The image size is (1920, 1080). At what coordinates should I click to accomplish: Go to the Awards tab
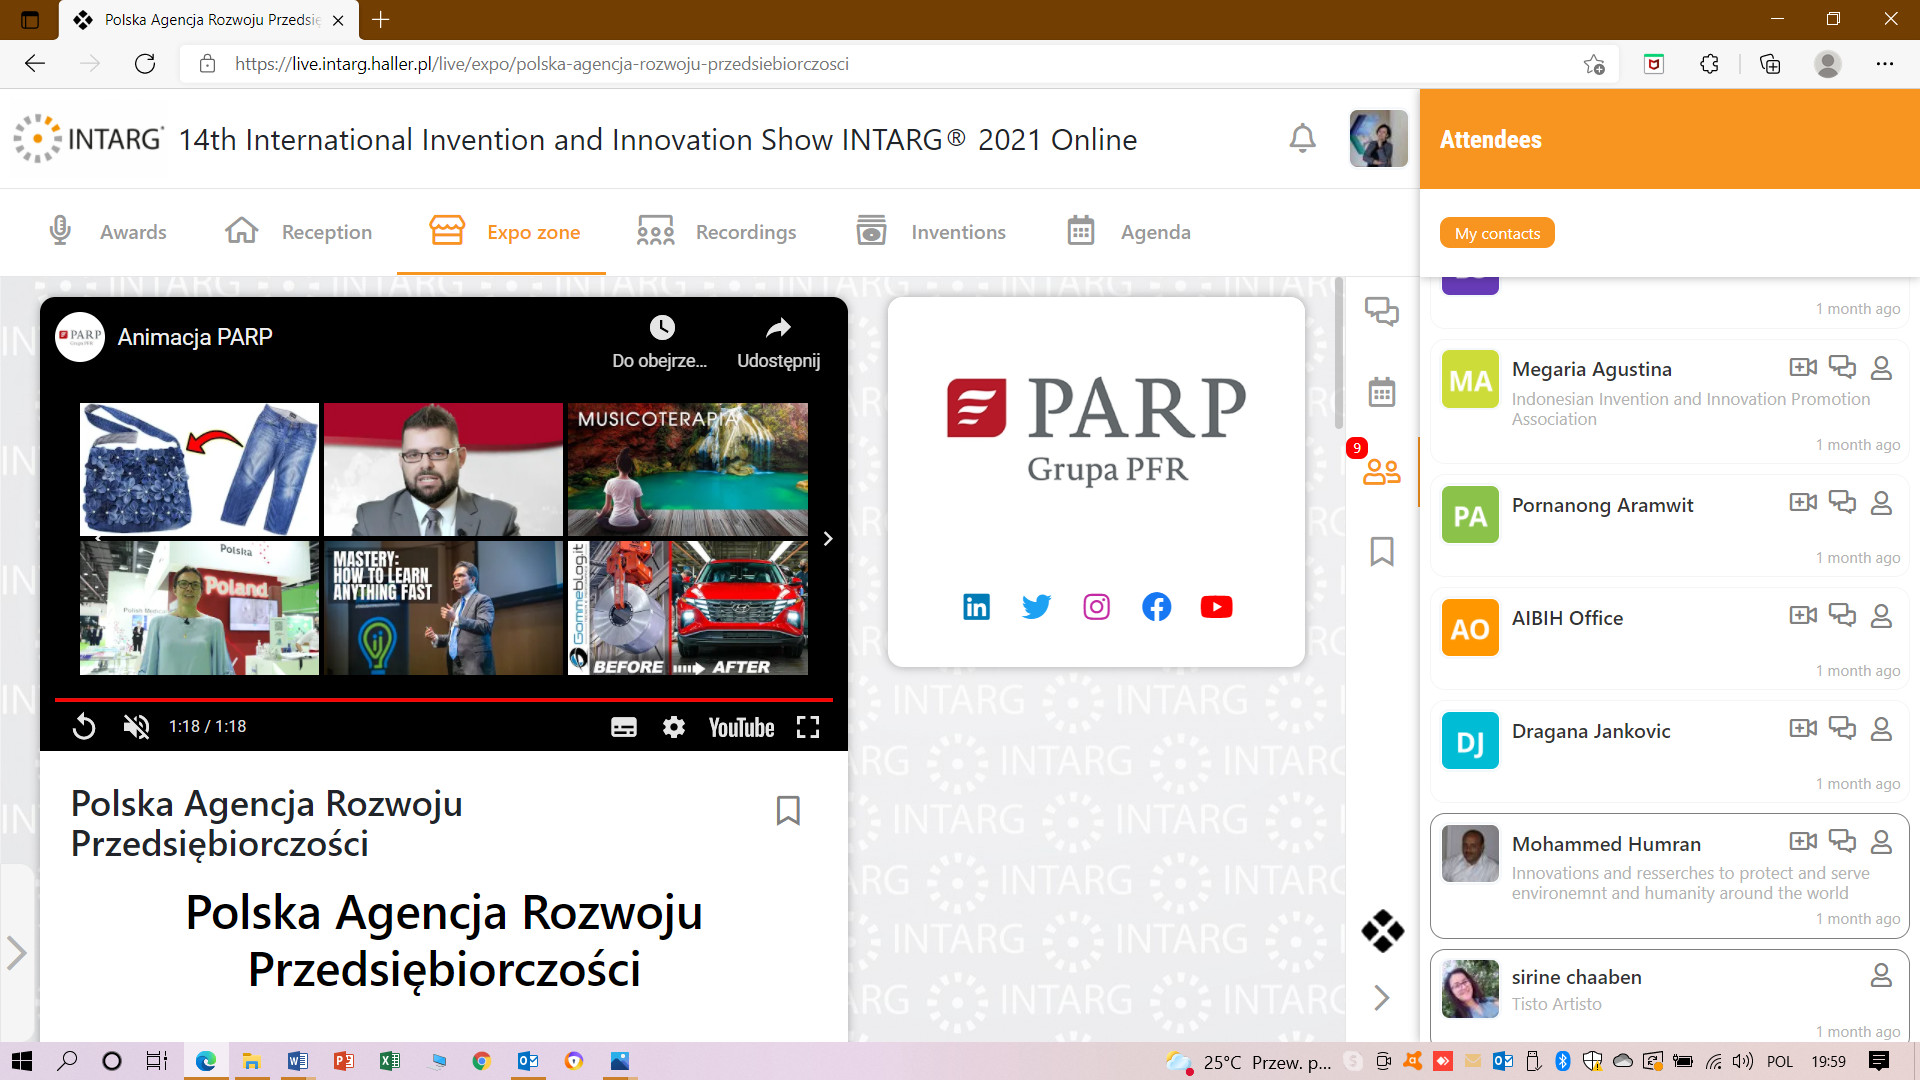click(107, 232)
